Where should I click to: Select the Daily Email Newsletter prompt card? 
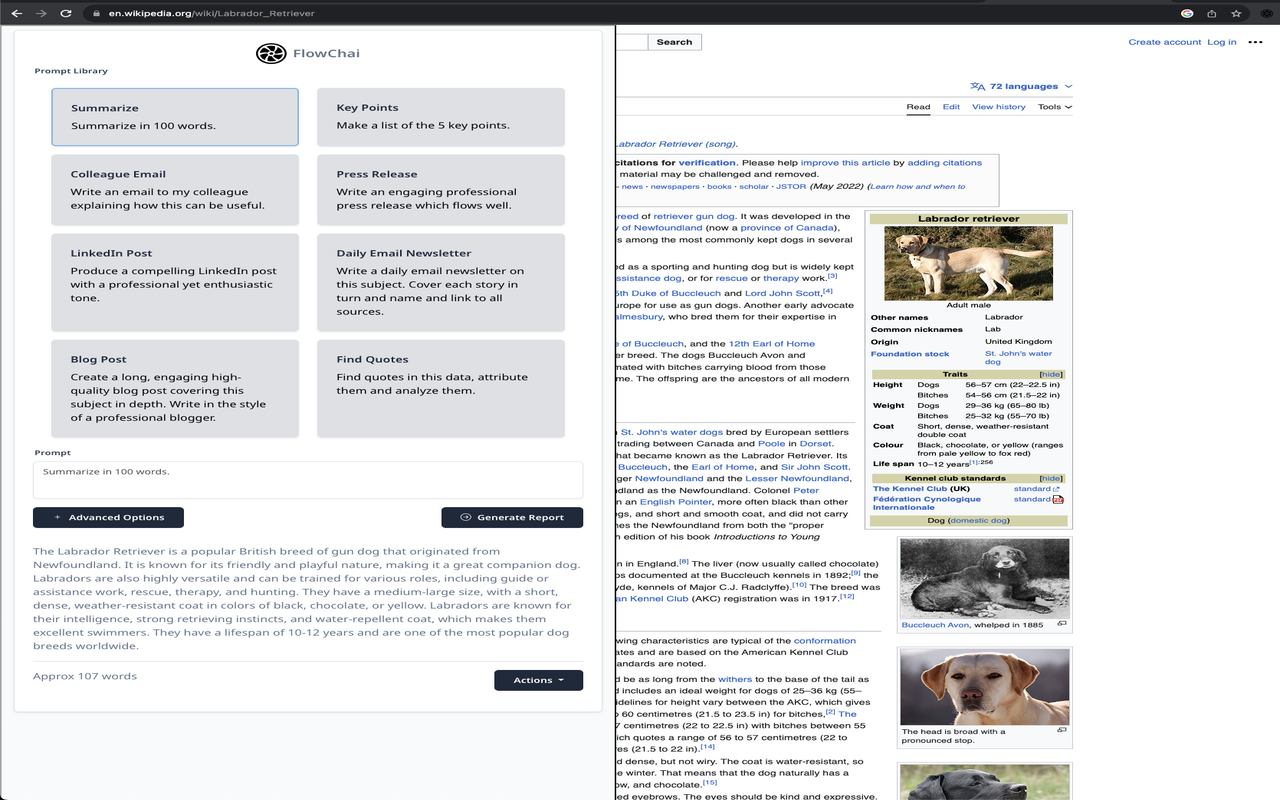(x=441, y=282)
